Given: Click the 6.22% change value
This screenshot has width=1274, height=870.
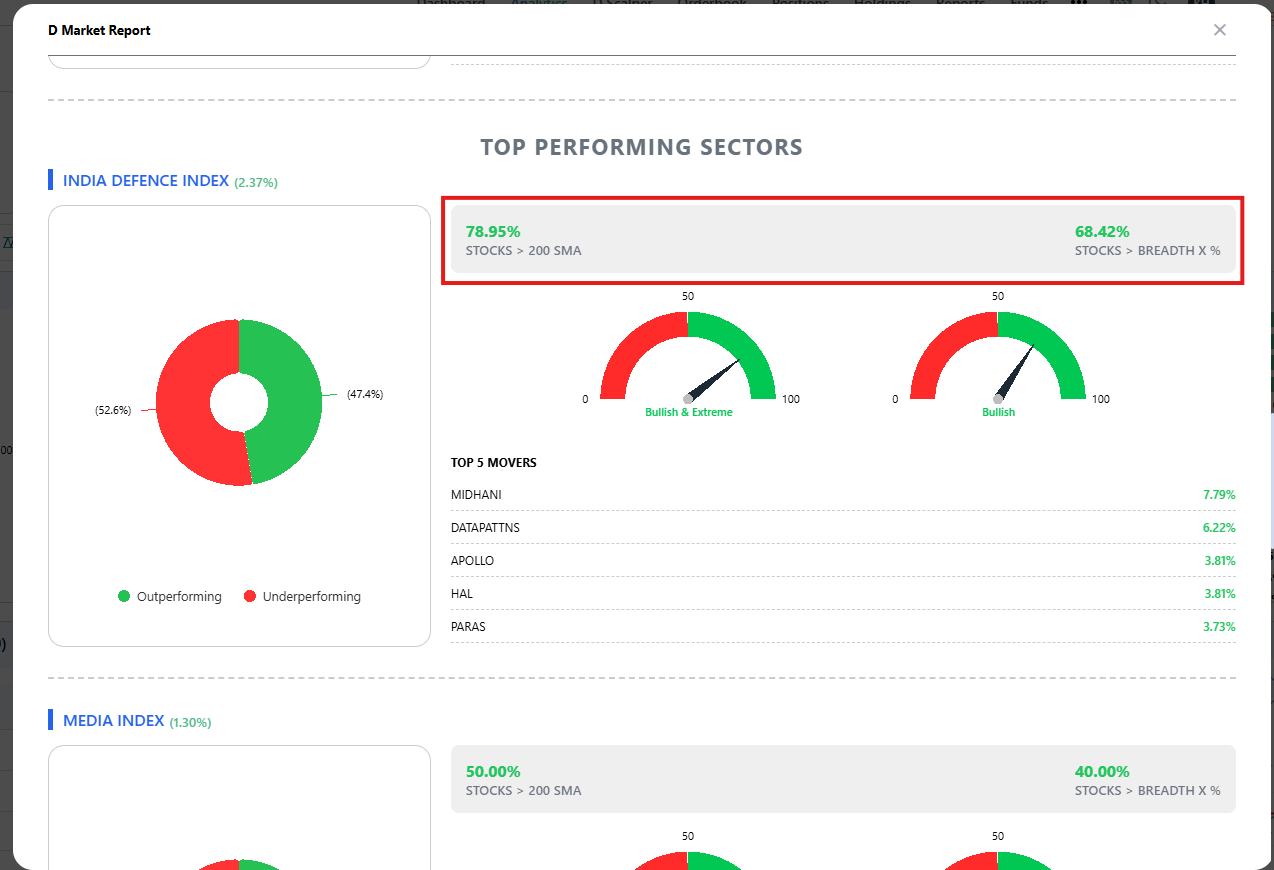Looking at the screenshot, I should 1219,528.
